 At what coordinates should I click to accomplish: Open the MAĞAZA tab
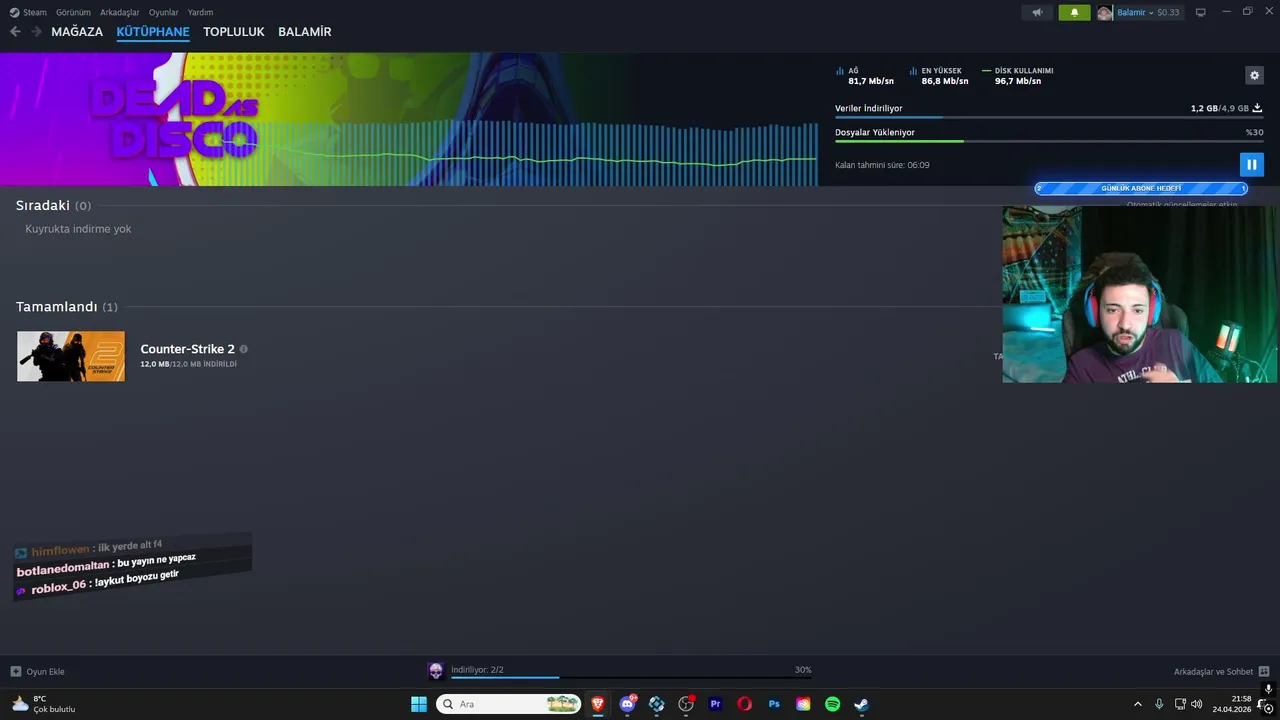click(x=77, y=32)
